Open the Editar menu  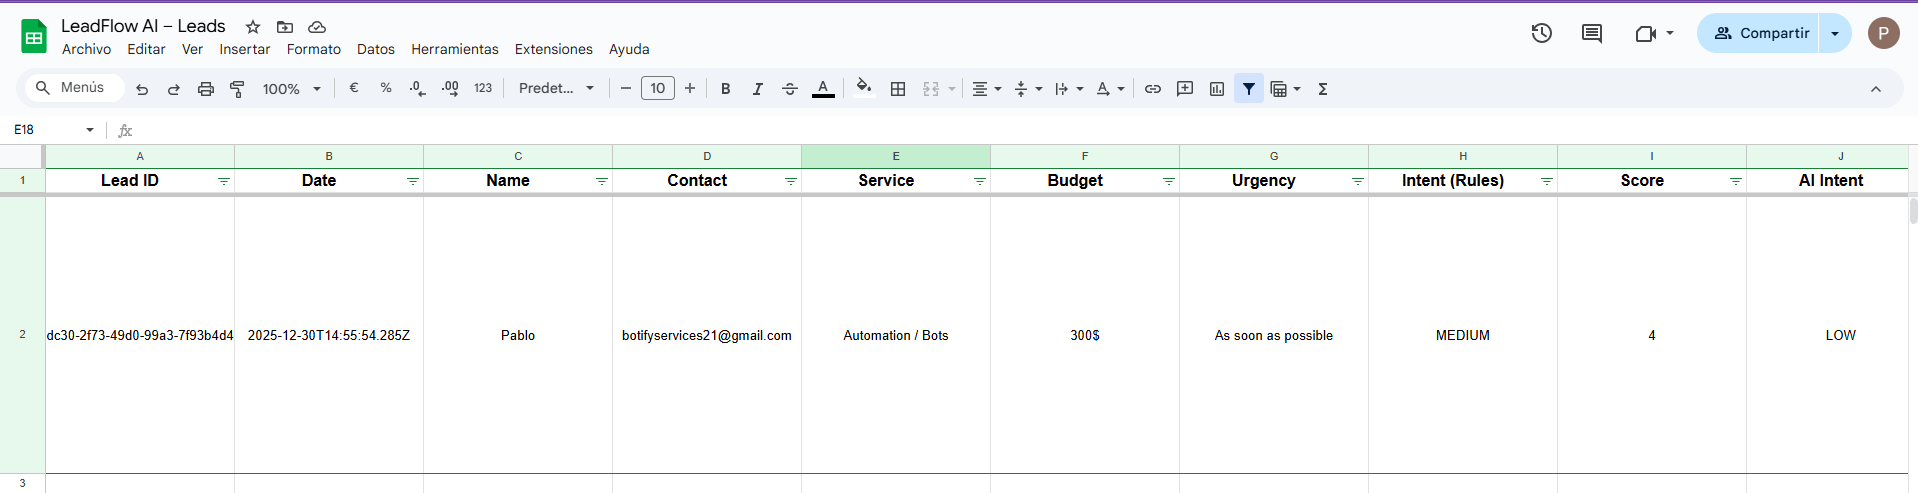coord(146,49)
